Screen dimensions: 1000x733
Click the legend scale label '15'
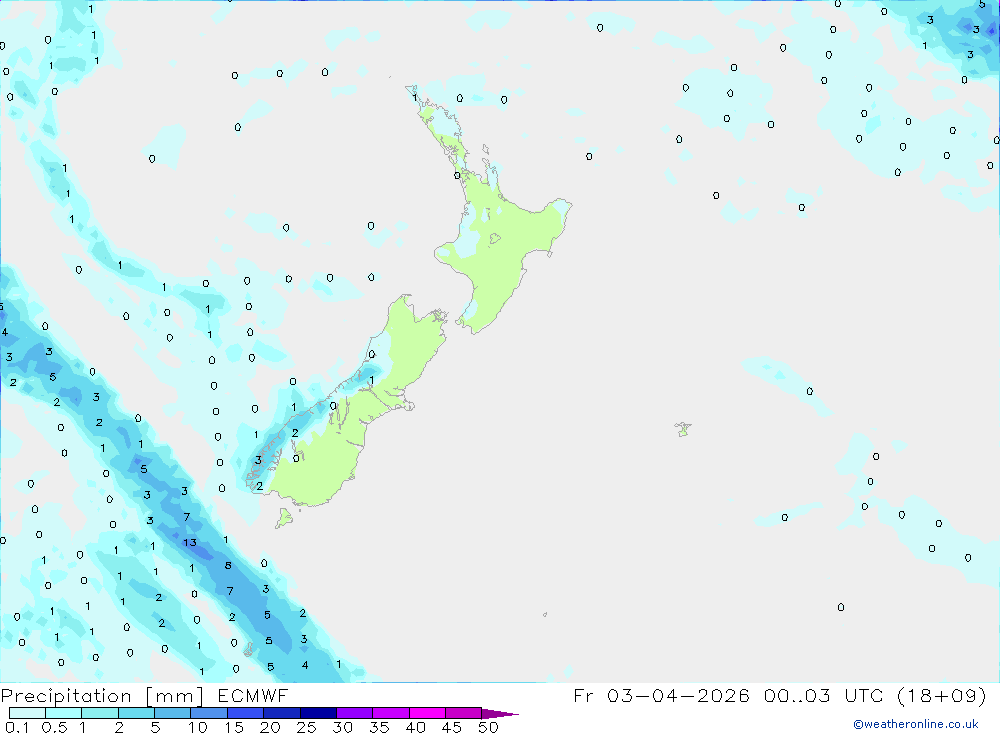tap(234, 727)
